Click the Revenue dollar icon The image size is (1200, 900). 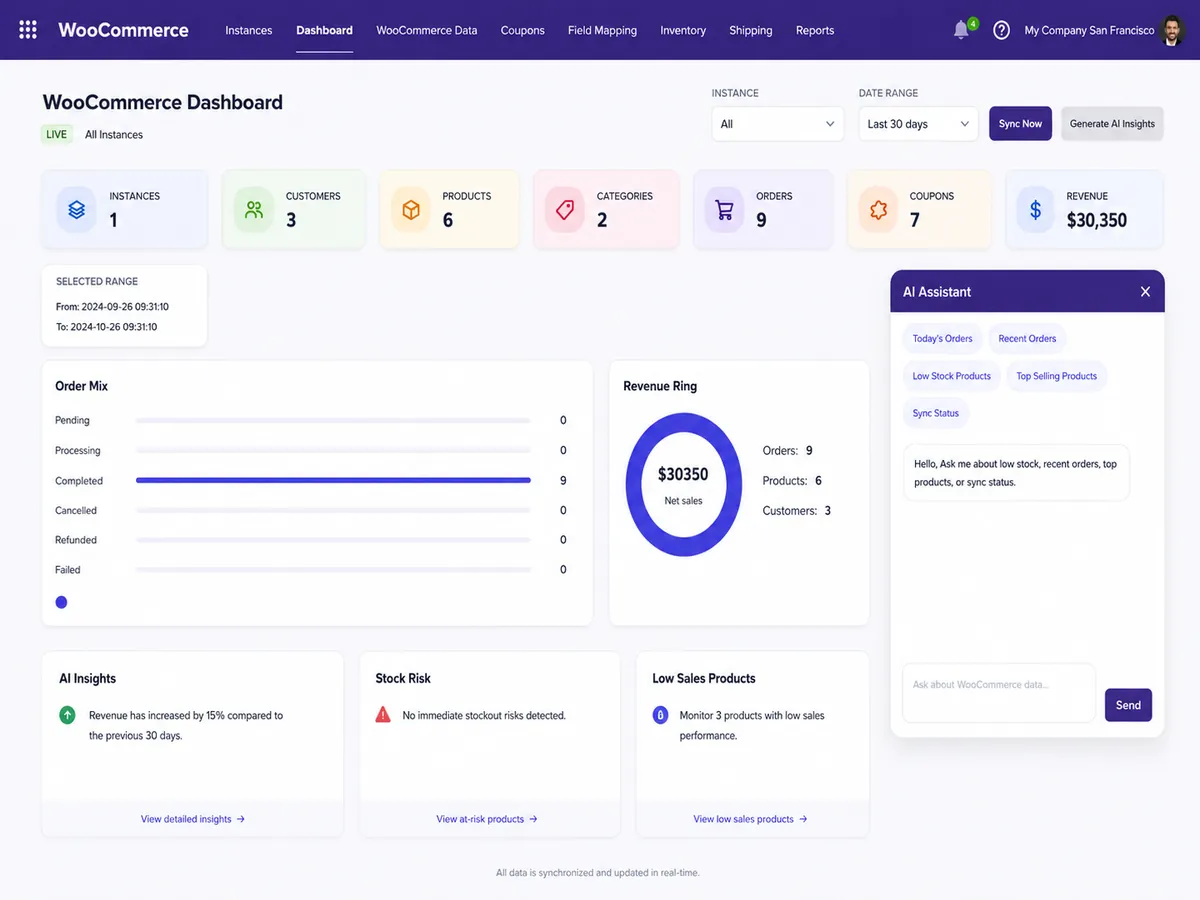point(1035,210)
